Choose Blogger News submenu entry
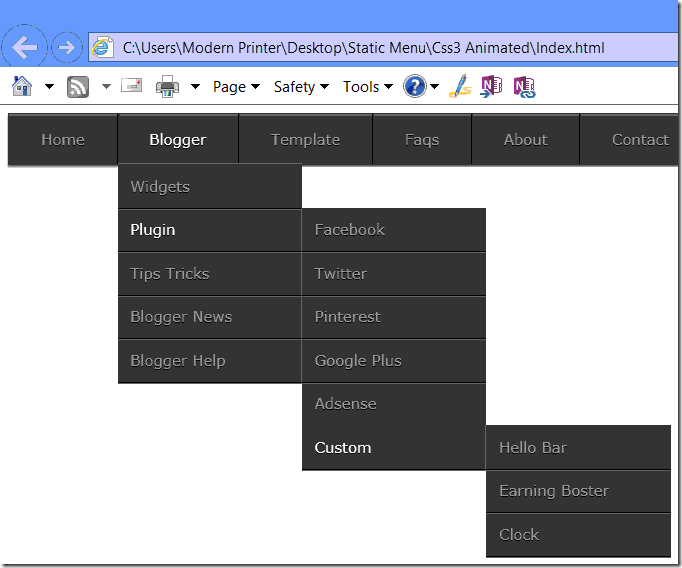 tap(210, 317)
